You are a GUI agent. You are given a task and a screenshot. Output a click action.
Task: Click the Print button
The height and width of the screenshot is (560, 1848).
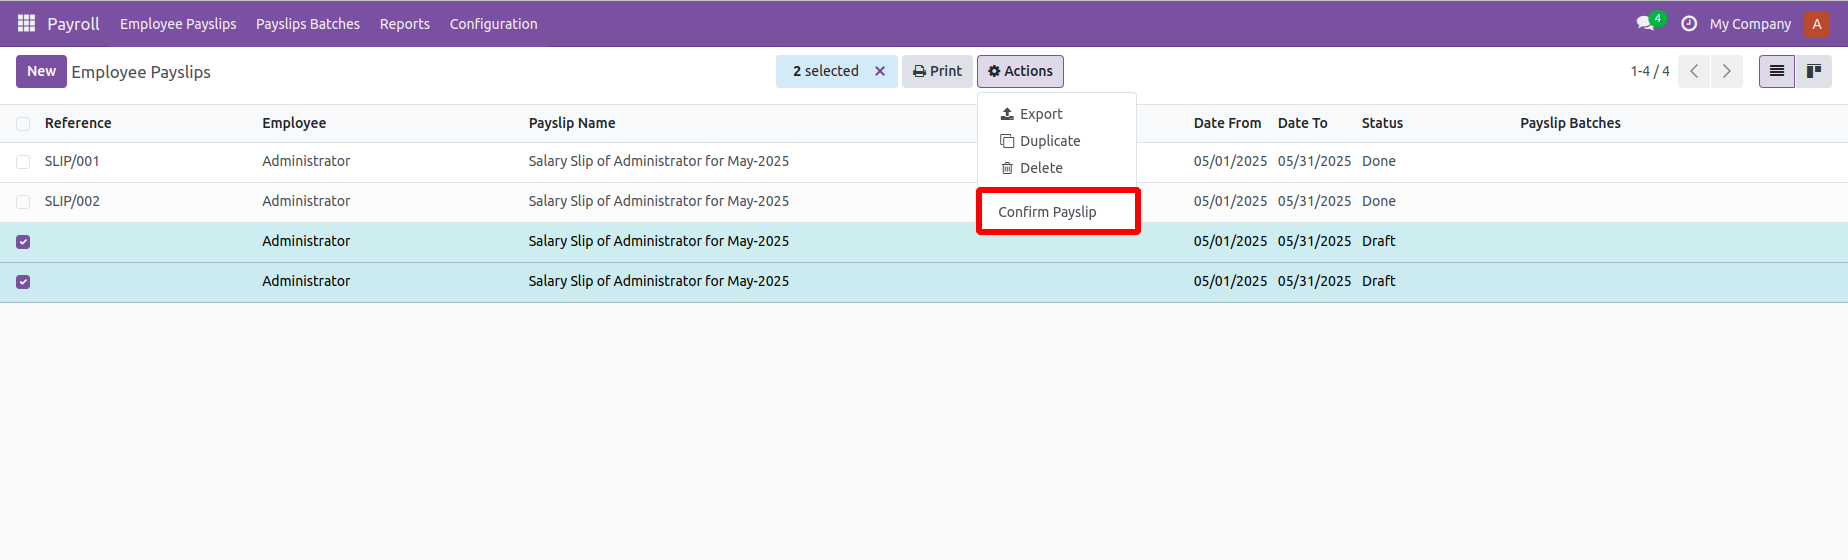point(937,71)
